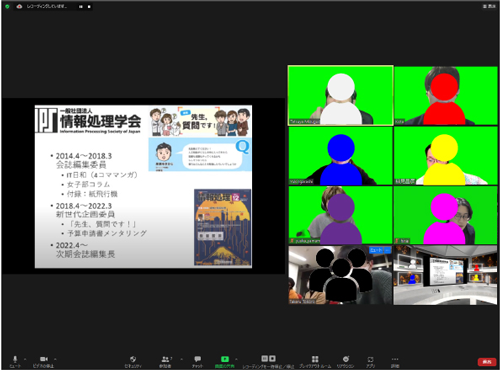Click the green encryption shield icon

pyautogui.click(x=7, y=6)
